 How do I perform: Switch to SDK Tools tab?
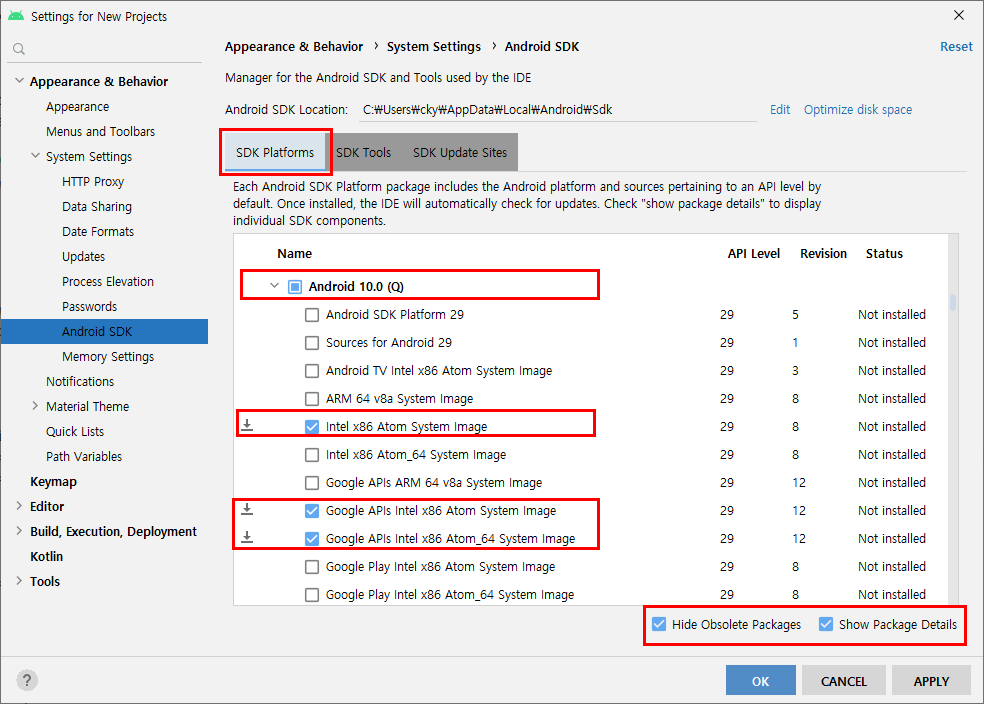click(x=363, y=152)
